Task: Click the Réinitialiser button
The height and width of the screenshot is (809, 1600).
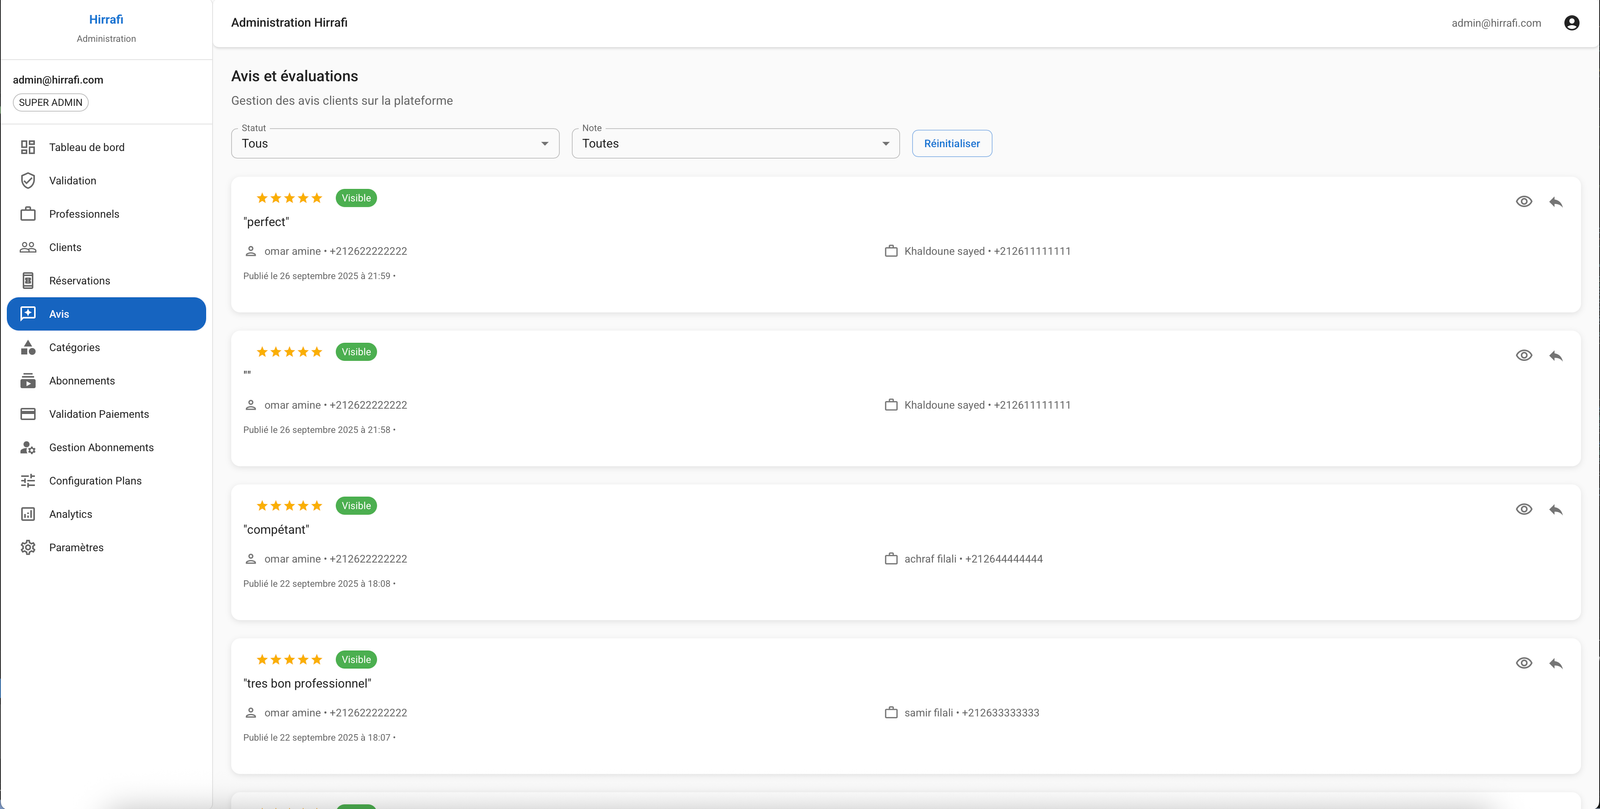Action: pos(951,144)
